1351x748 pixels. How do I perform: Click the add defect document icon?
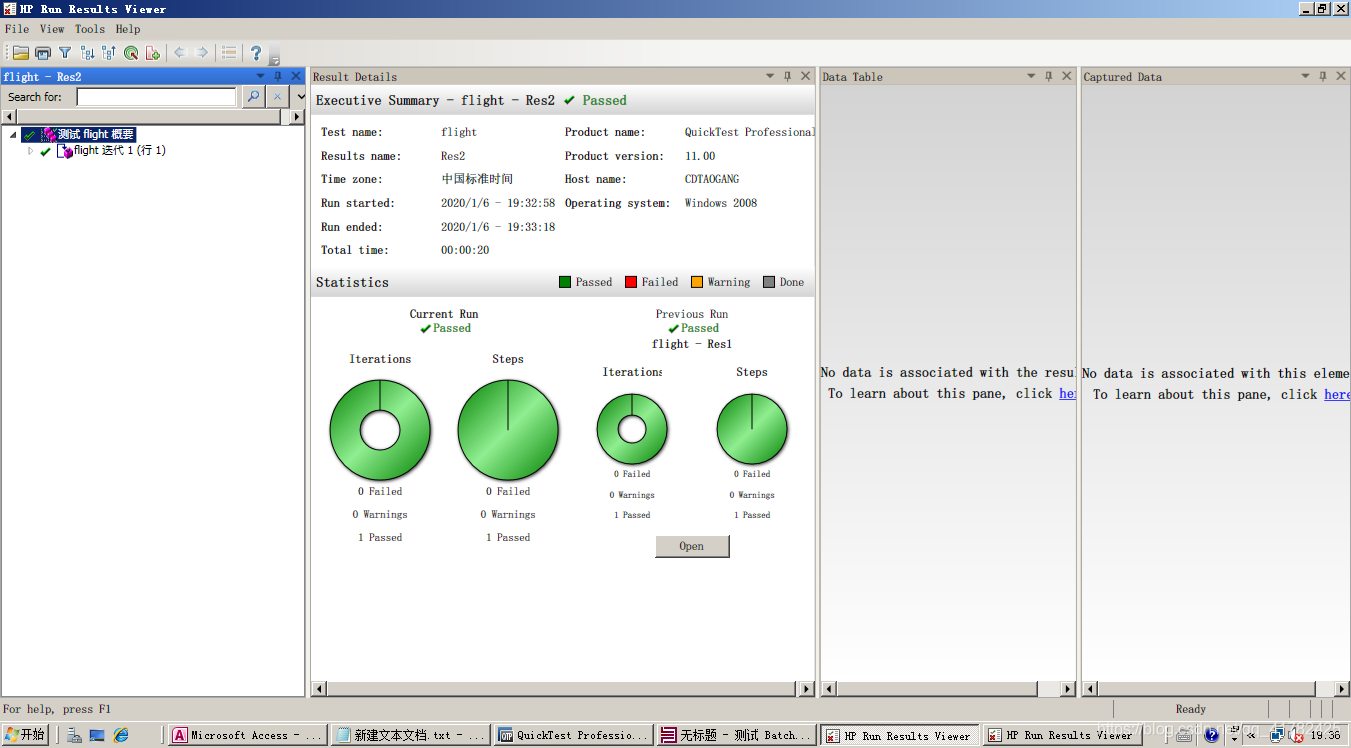(153, 53)
